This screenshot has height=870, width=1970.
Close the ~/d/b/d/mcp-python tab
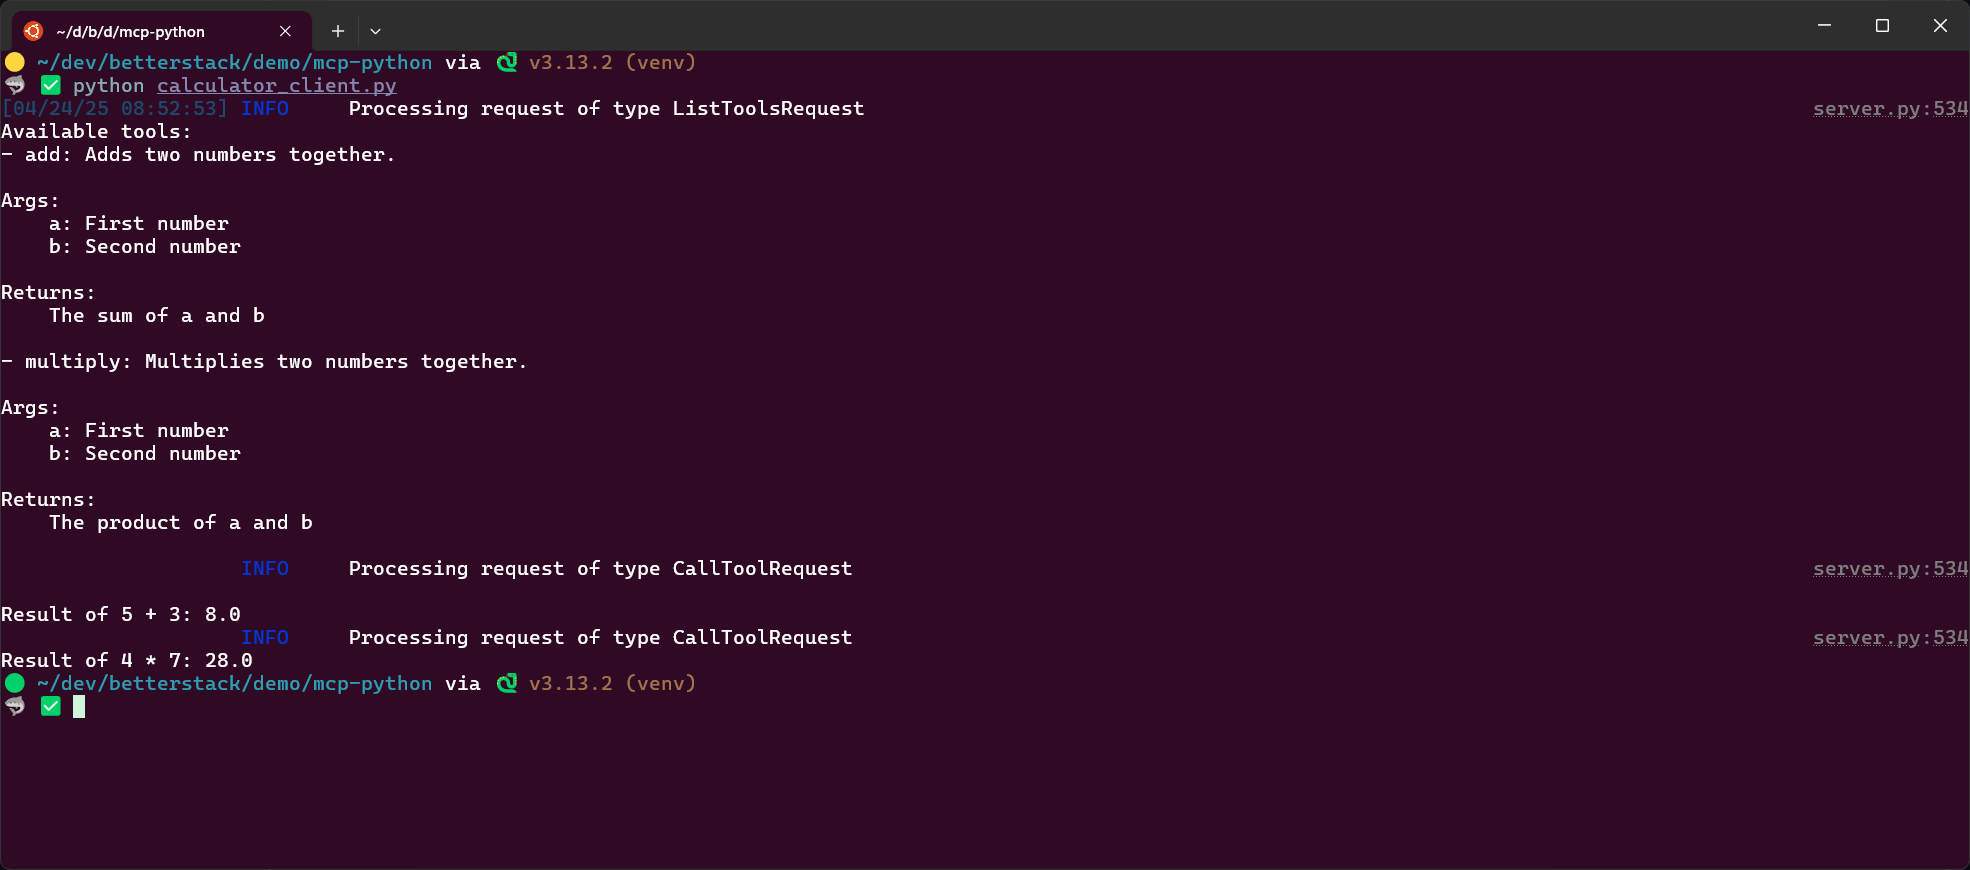click(x=285, y=31)
